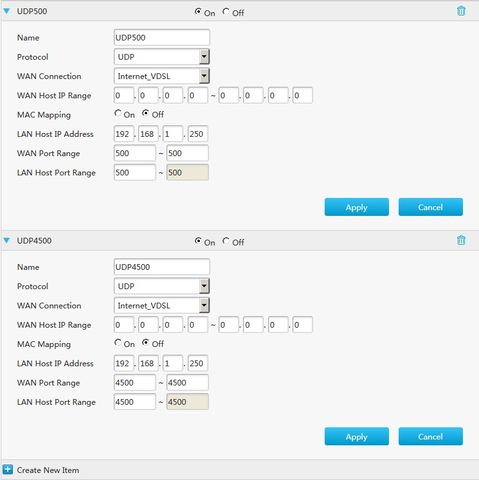Edit the Name field containing UDP4500
Viewport: 479px width, 480px height.
[x=162, y=267]
